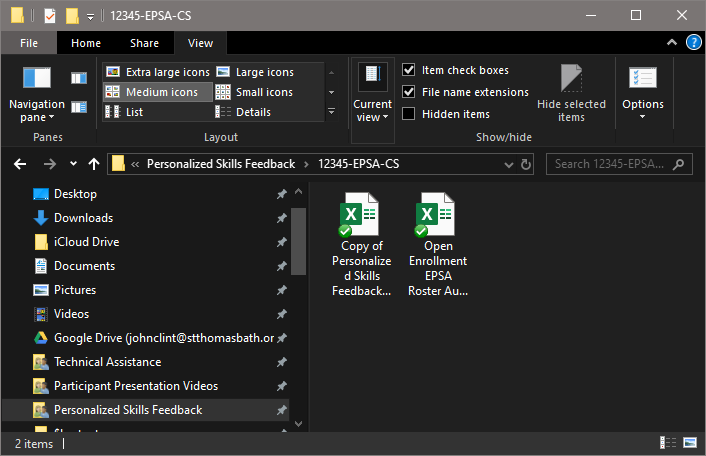Open address bar history dropdown
The image size is (706, 456).
(509, 164)
